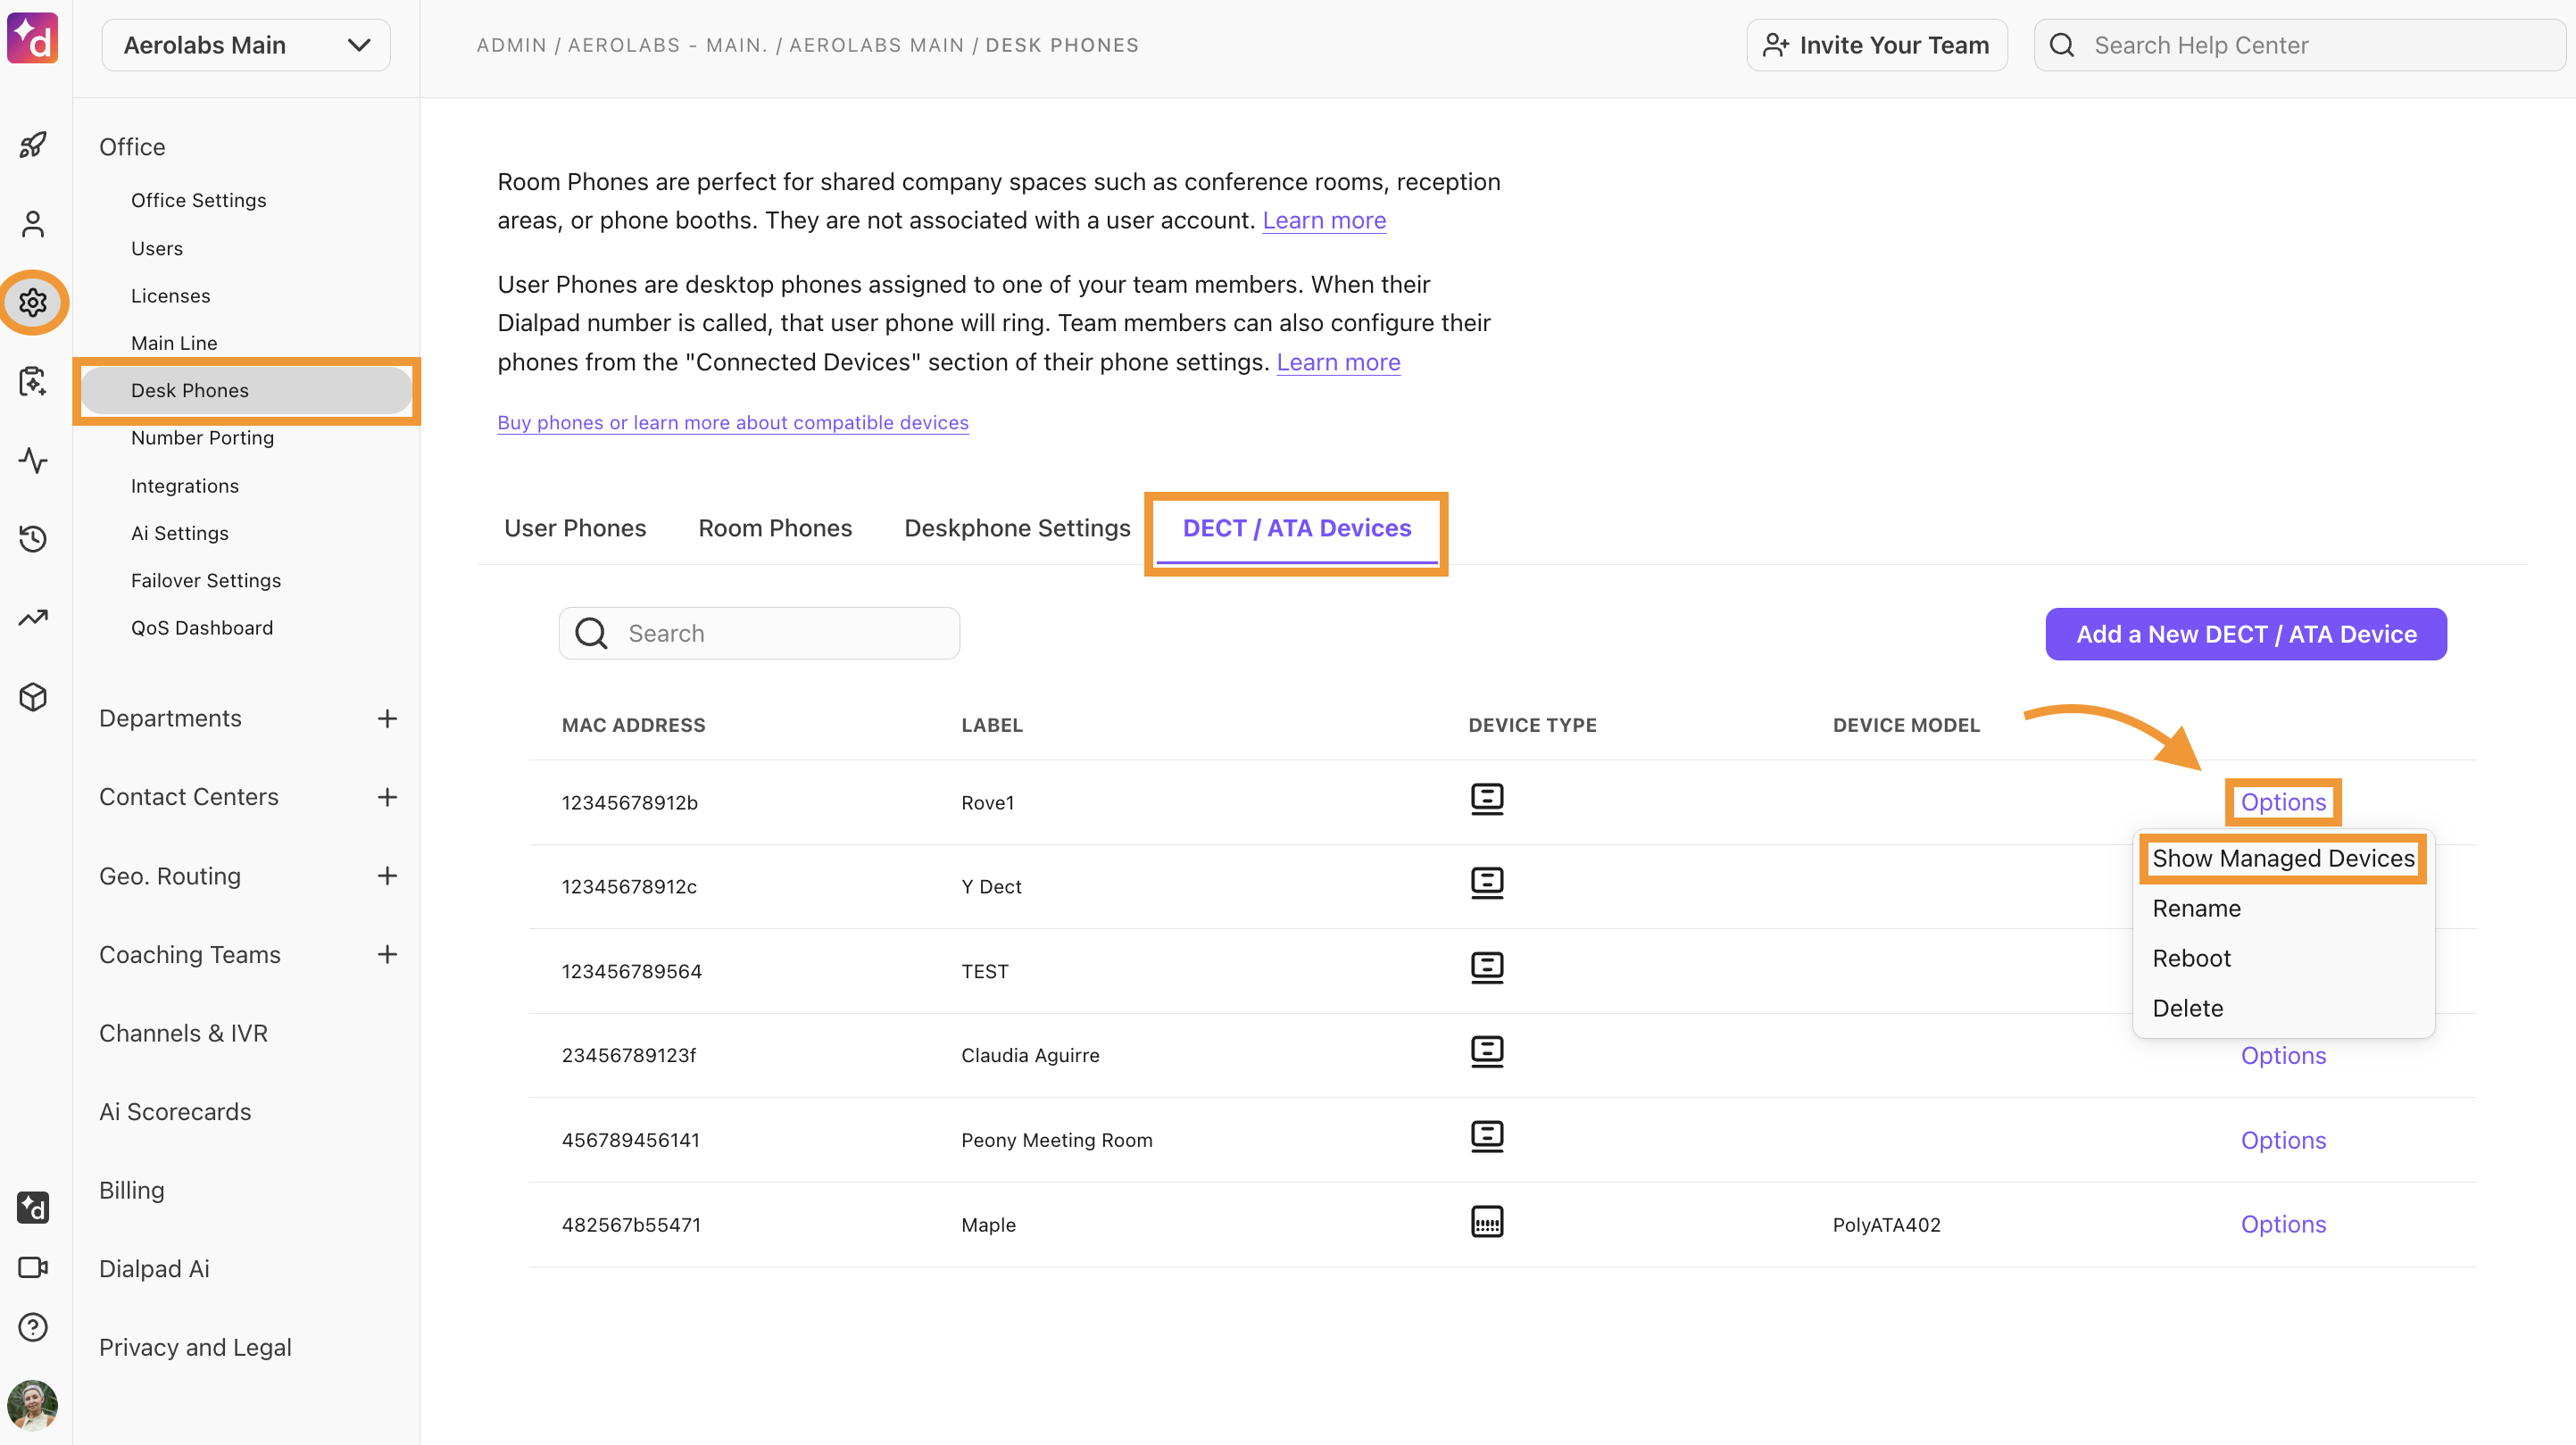Viewport: 2576px width, 1445px height.
Task: Click the Search Help Center field
Action: click(x=2300, y=45)
